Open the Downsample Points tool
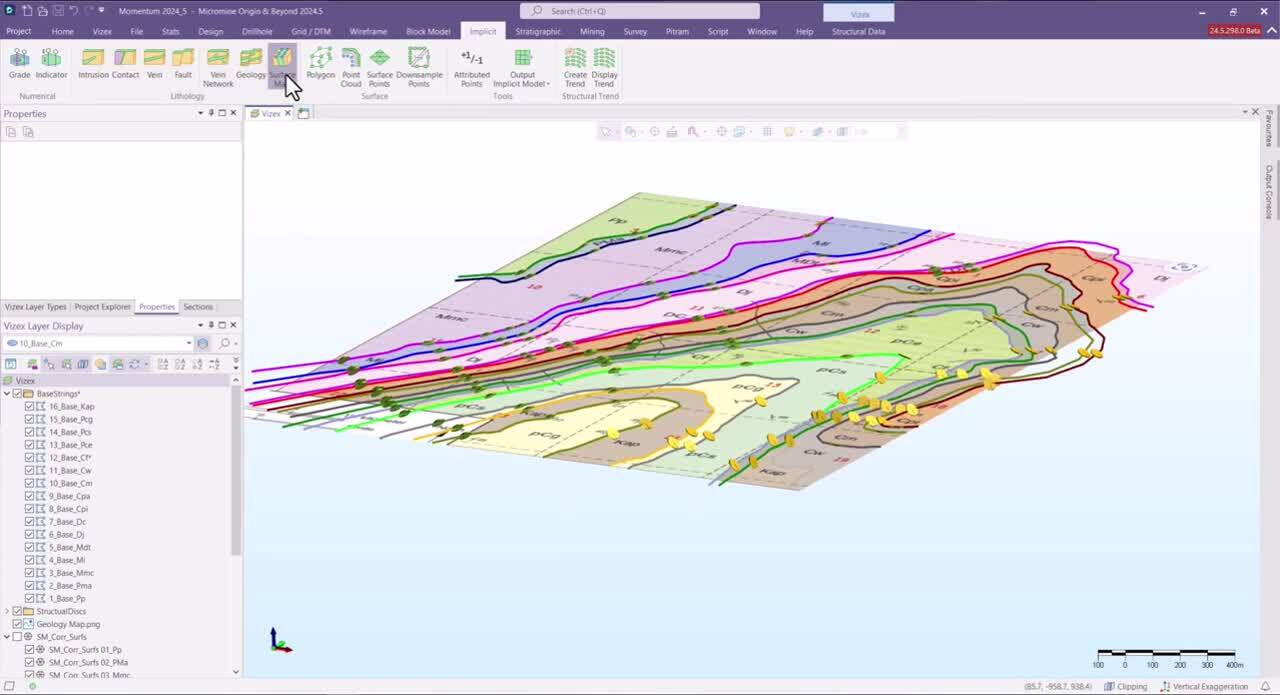 point(419,62)
